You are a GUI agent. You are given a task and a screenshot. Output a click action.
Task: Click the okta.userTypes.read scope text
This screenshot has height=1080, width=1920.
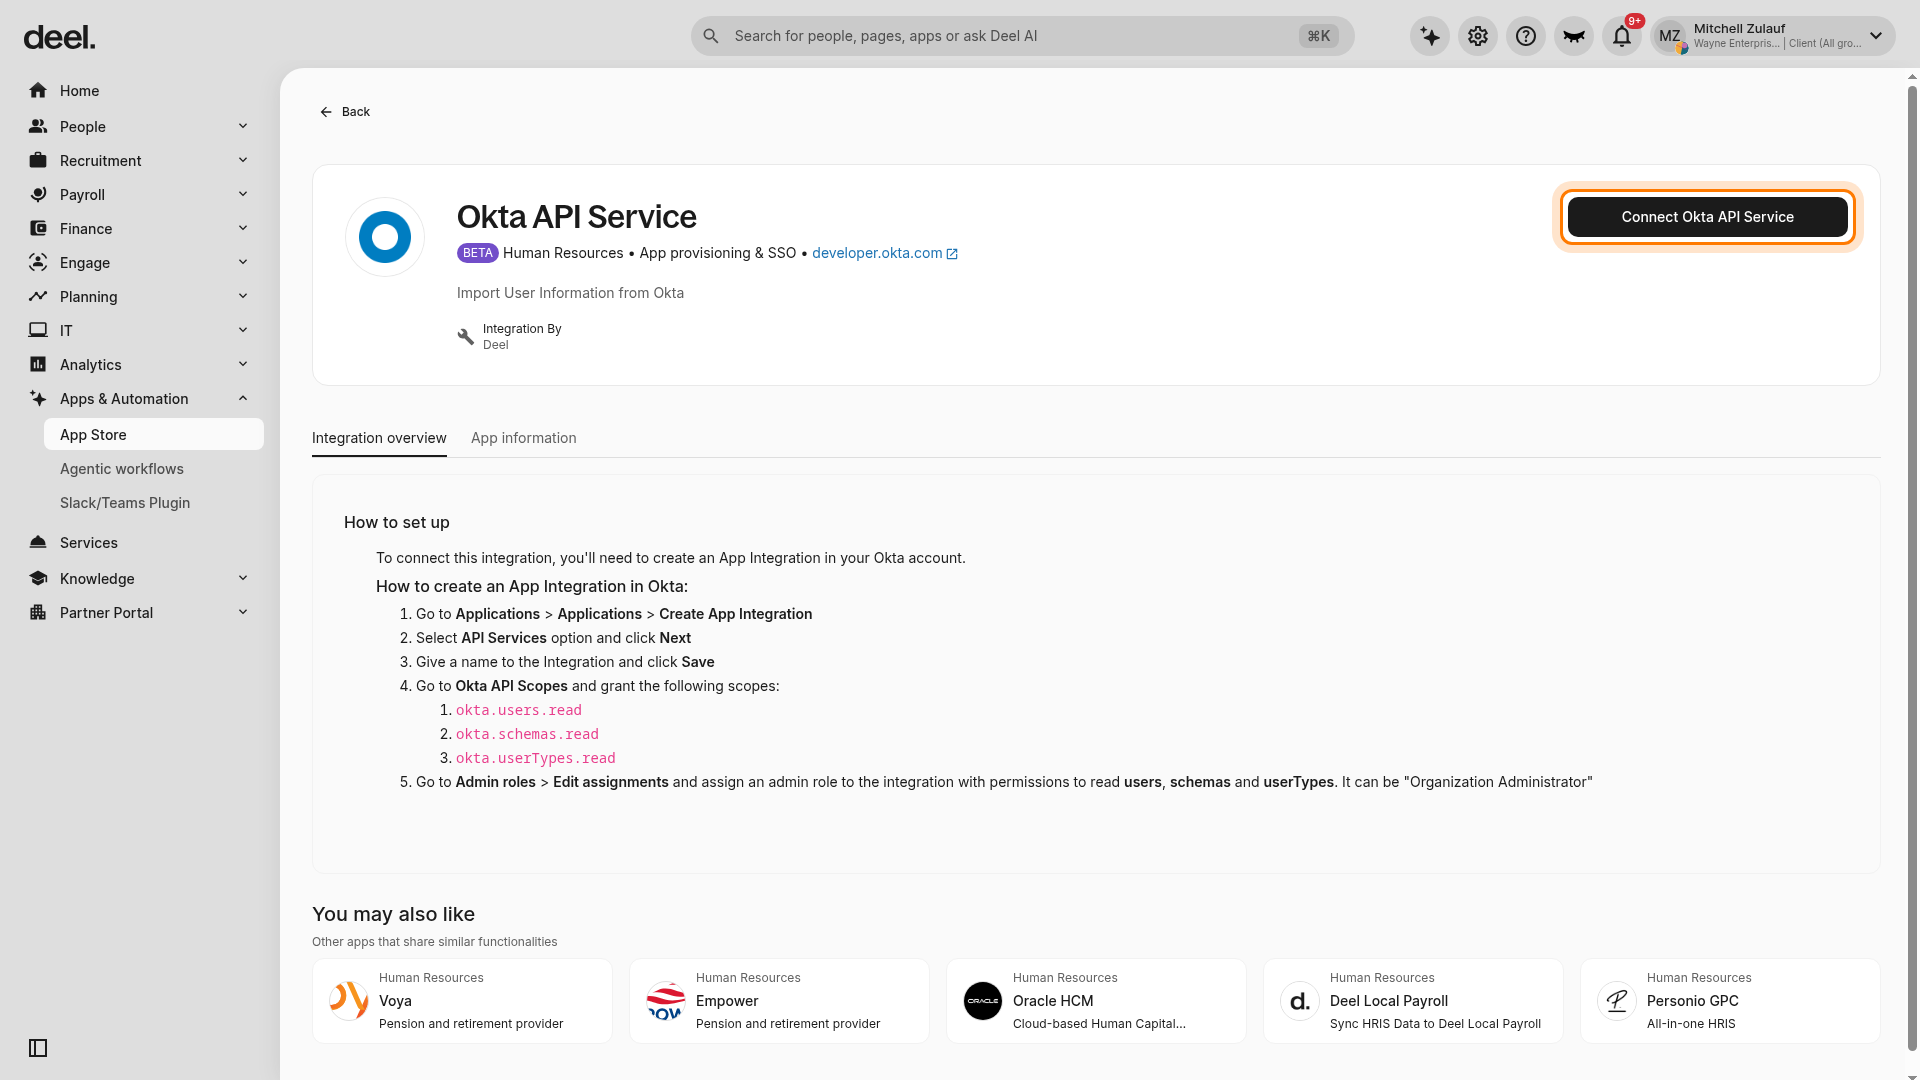point(536,758)
